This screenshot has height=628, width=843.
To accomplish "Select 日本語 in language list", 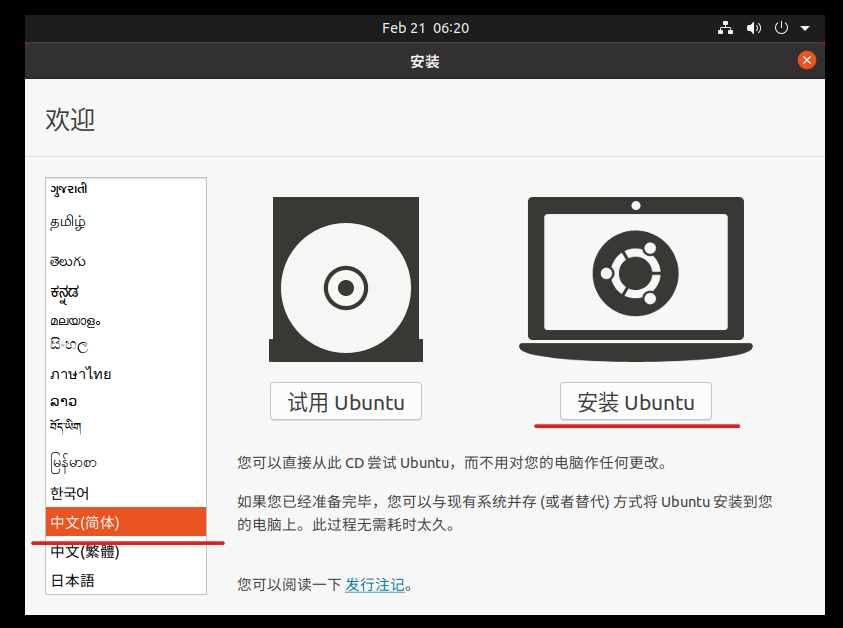I will pyautogui.click(x=126, y=580).
